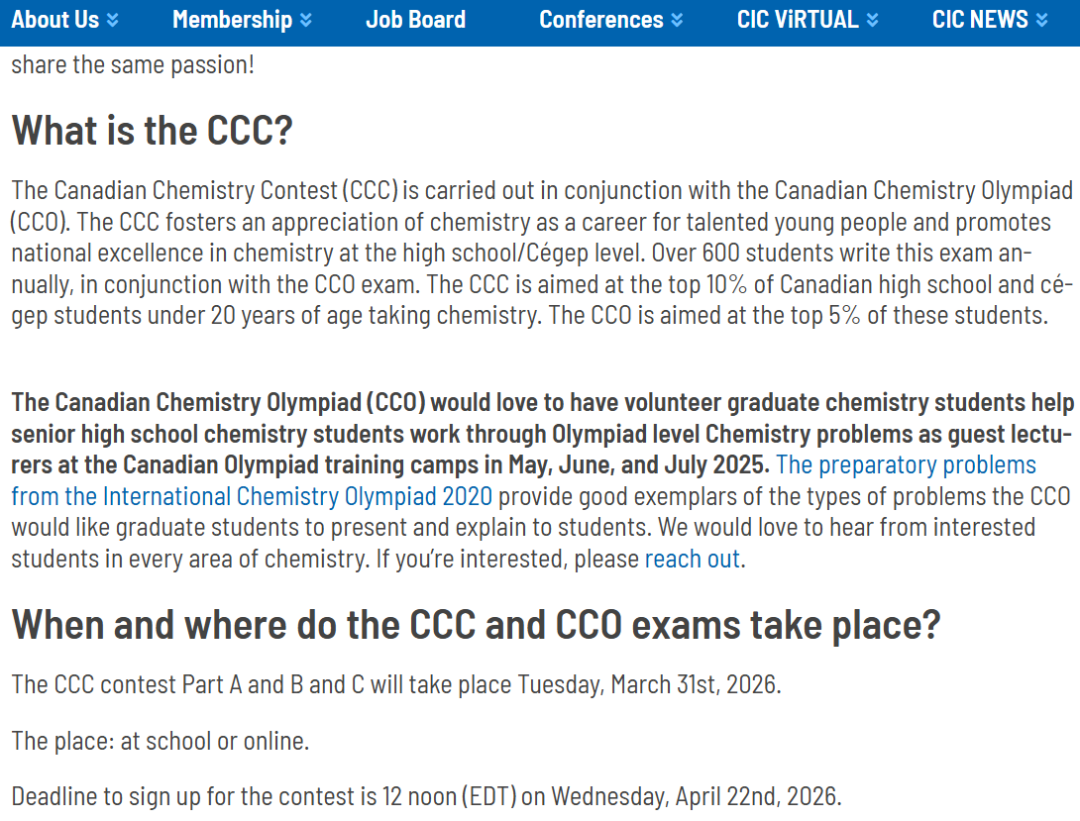
Task: Expand the Membership dropdown chevron
Action: point(305,20)
